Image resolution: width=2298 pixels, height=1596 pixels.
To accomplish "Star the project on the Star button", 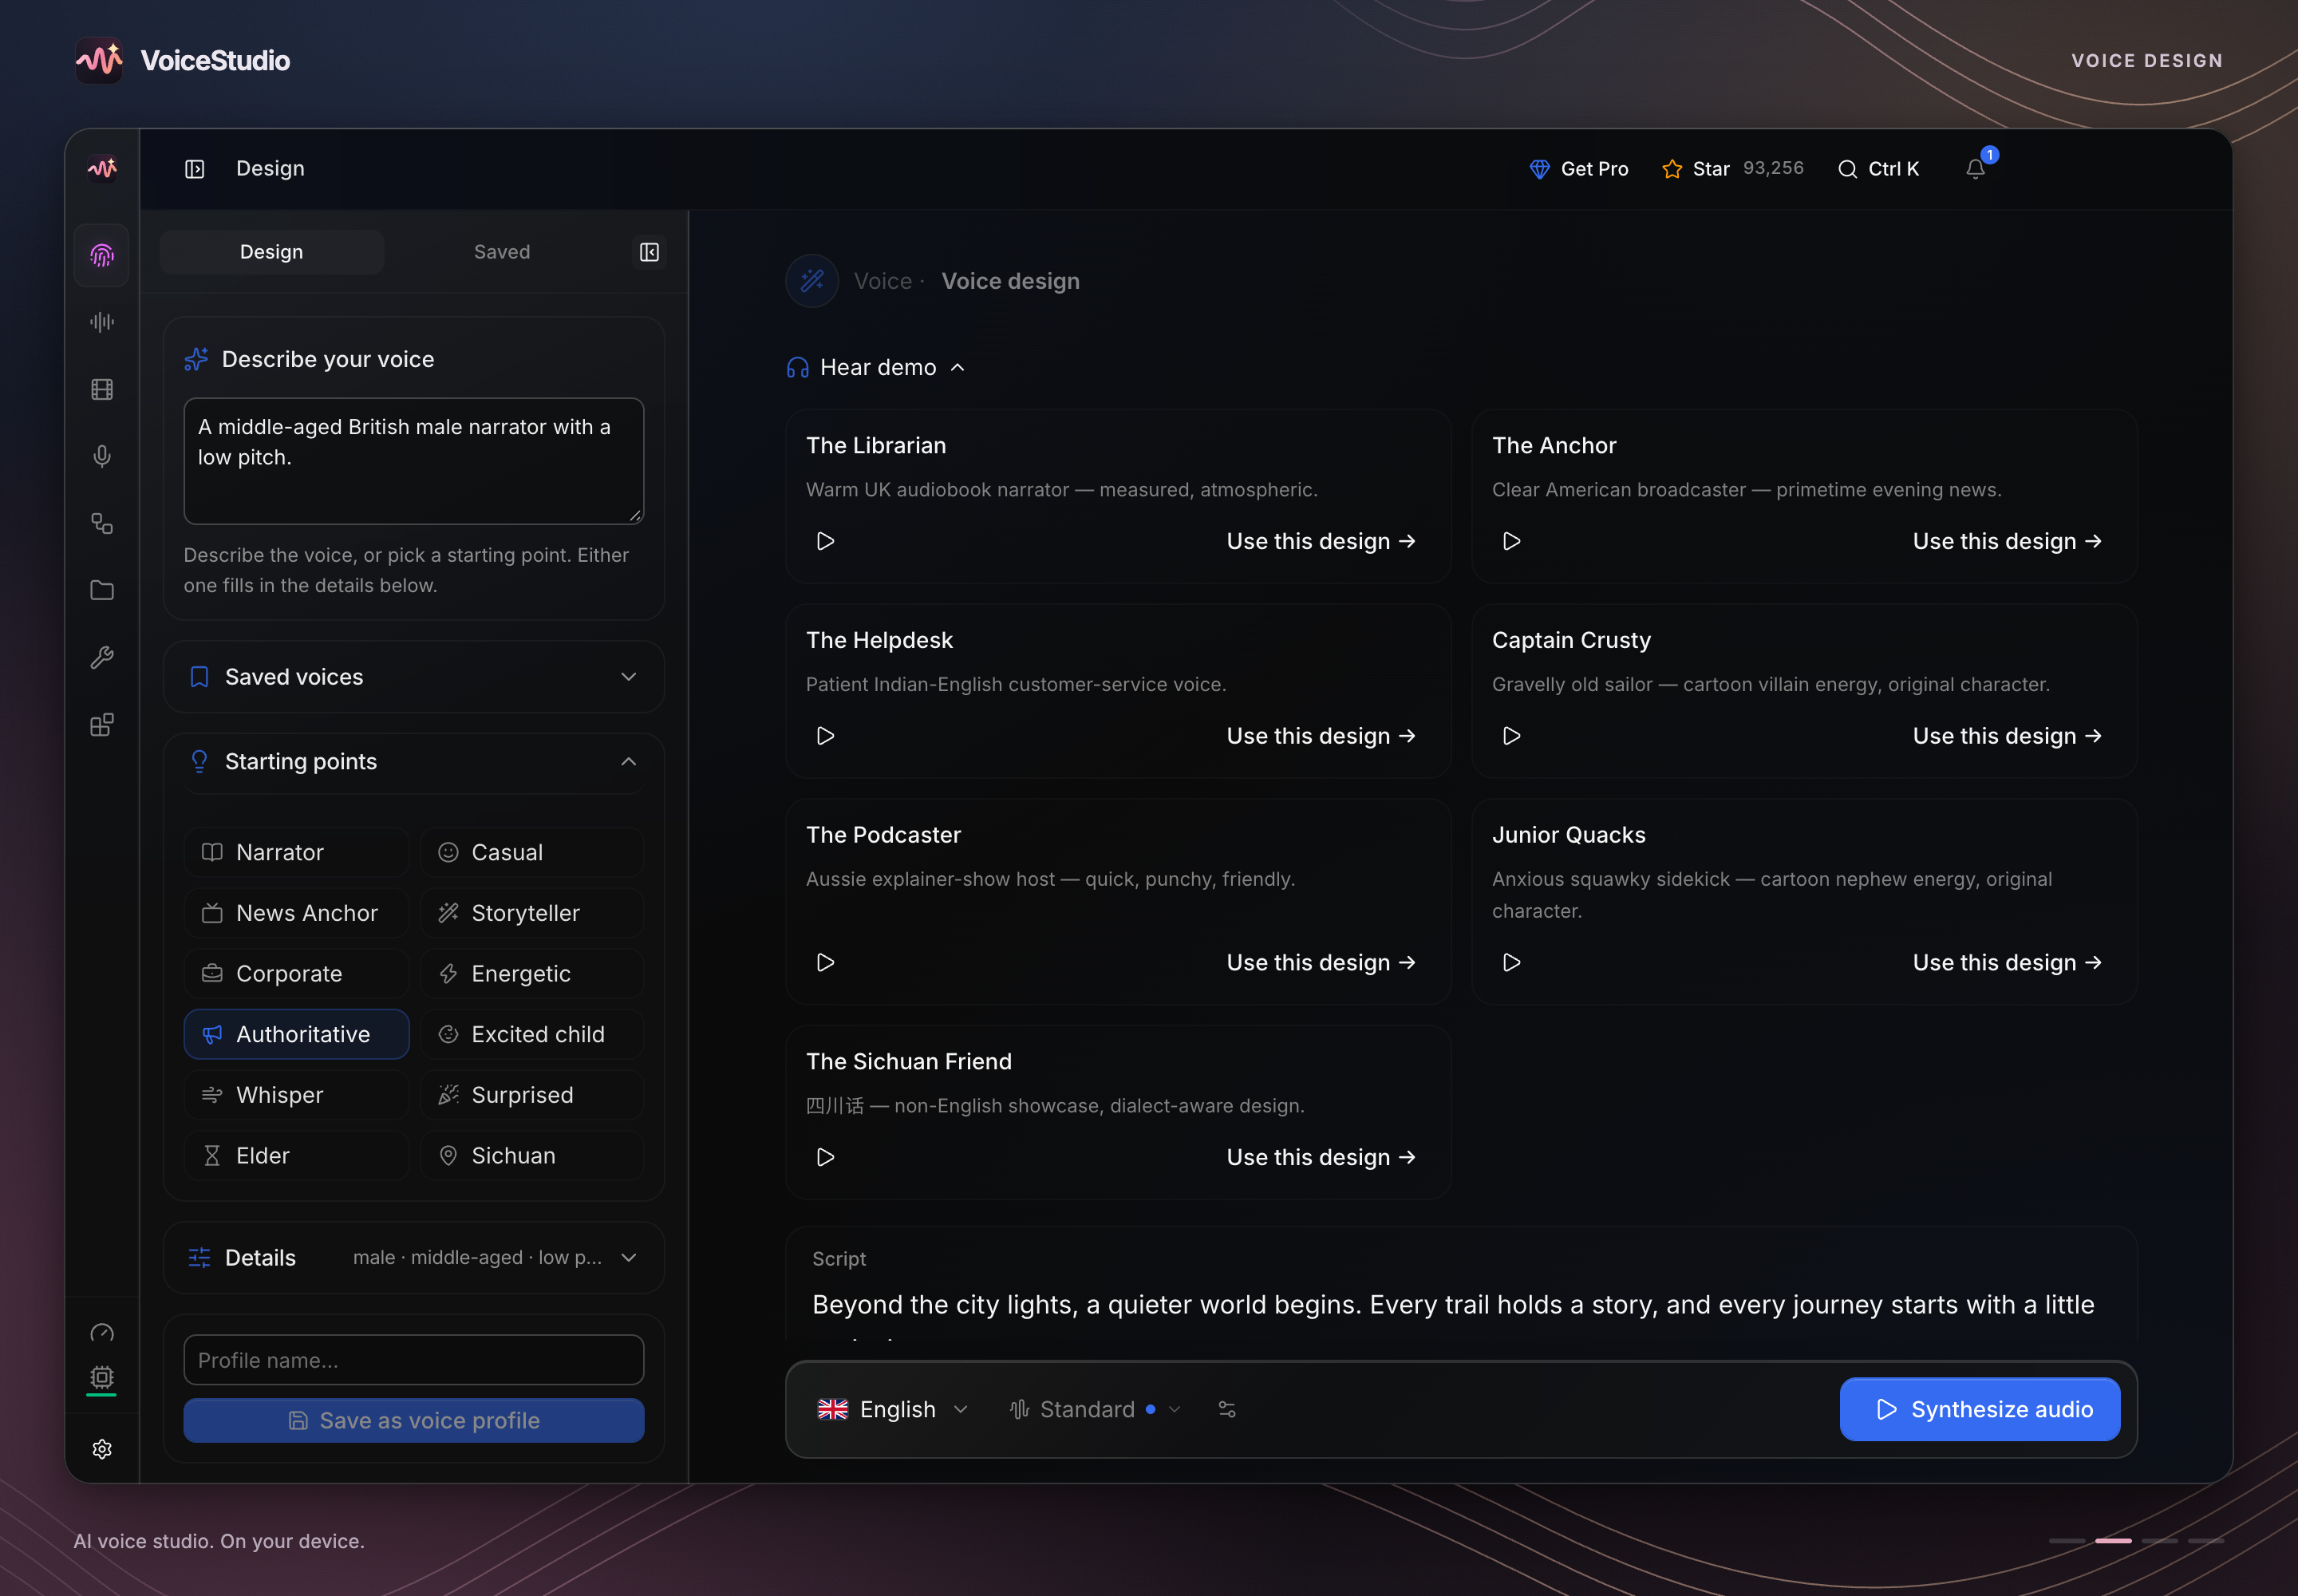I will tap(1732, 169).
